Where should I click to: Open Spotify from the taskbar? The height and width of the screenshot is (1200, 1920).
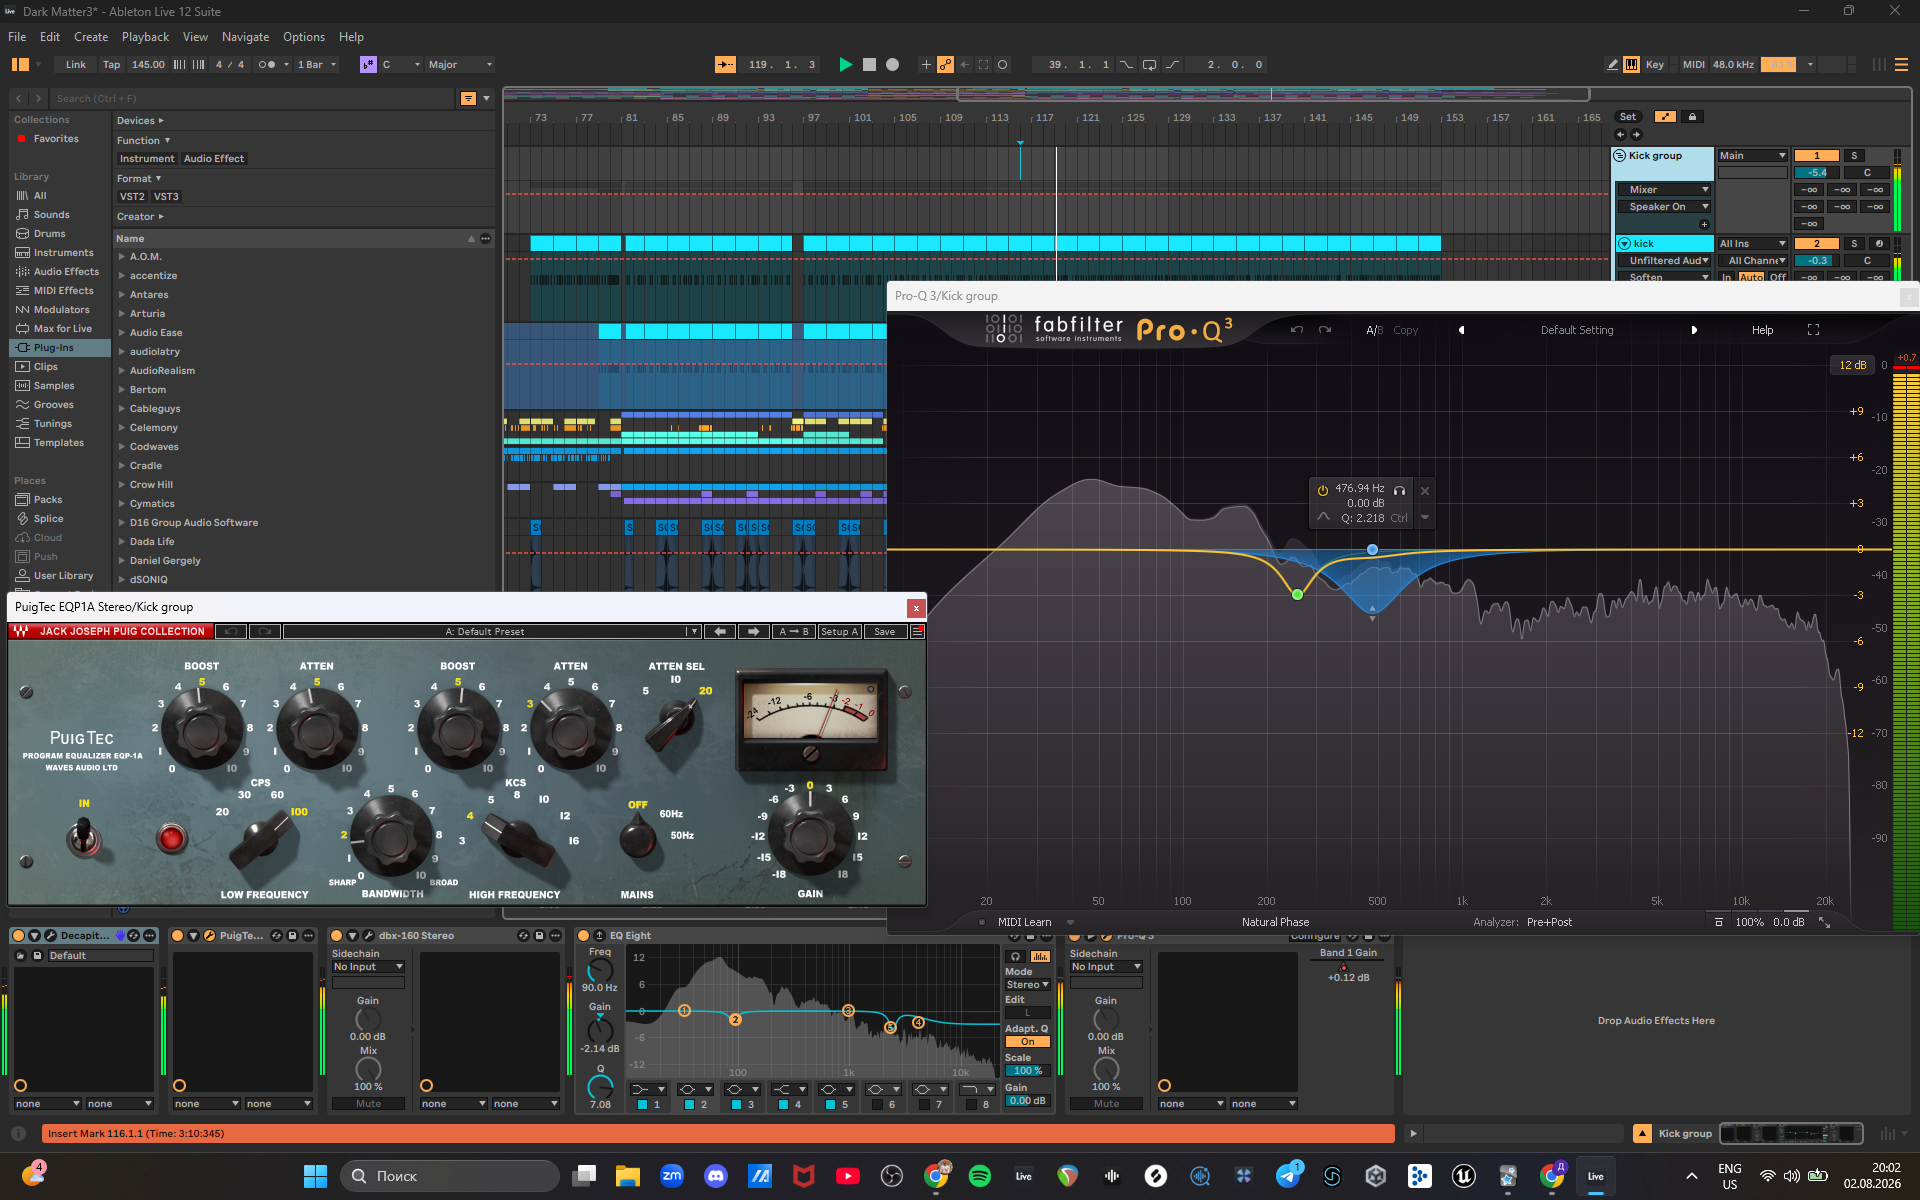coord(980,1176)
